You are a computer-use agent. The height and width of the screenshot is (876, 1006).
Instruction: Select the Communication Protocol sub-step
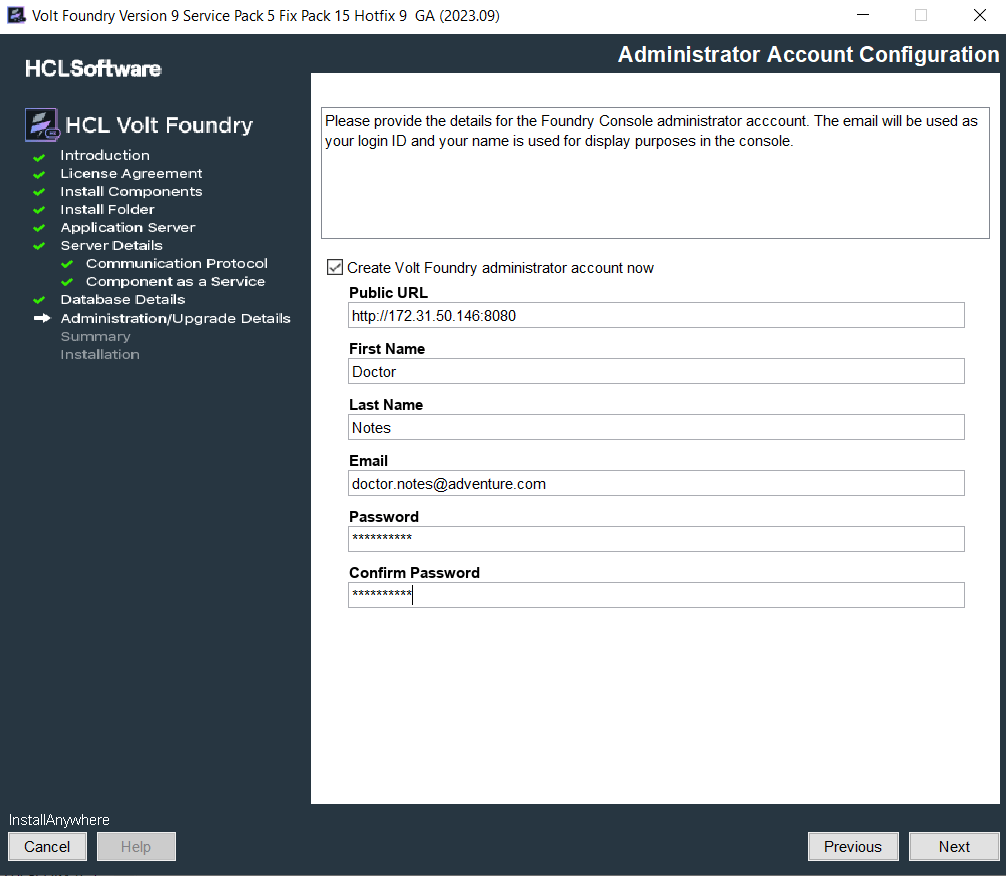pos(176,263)
